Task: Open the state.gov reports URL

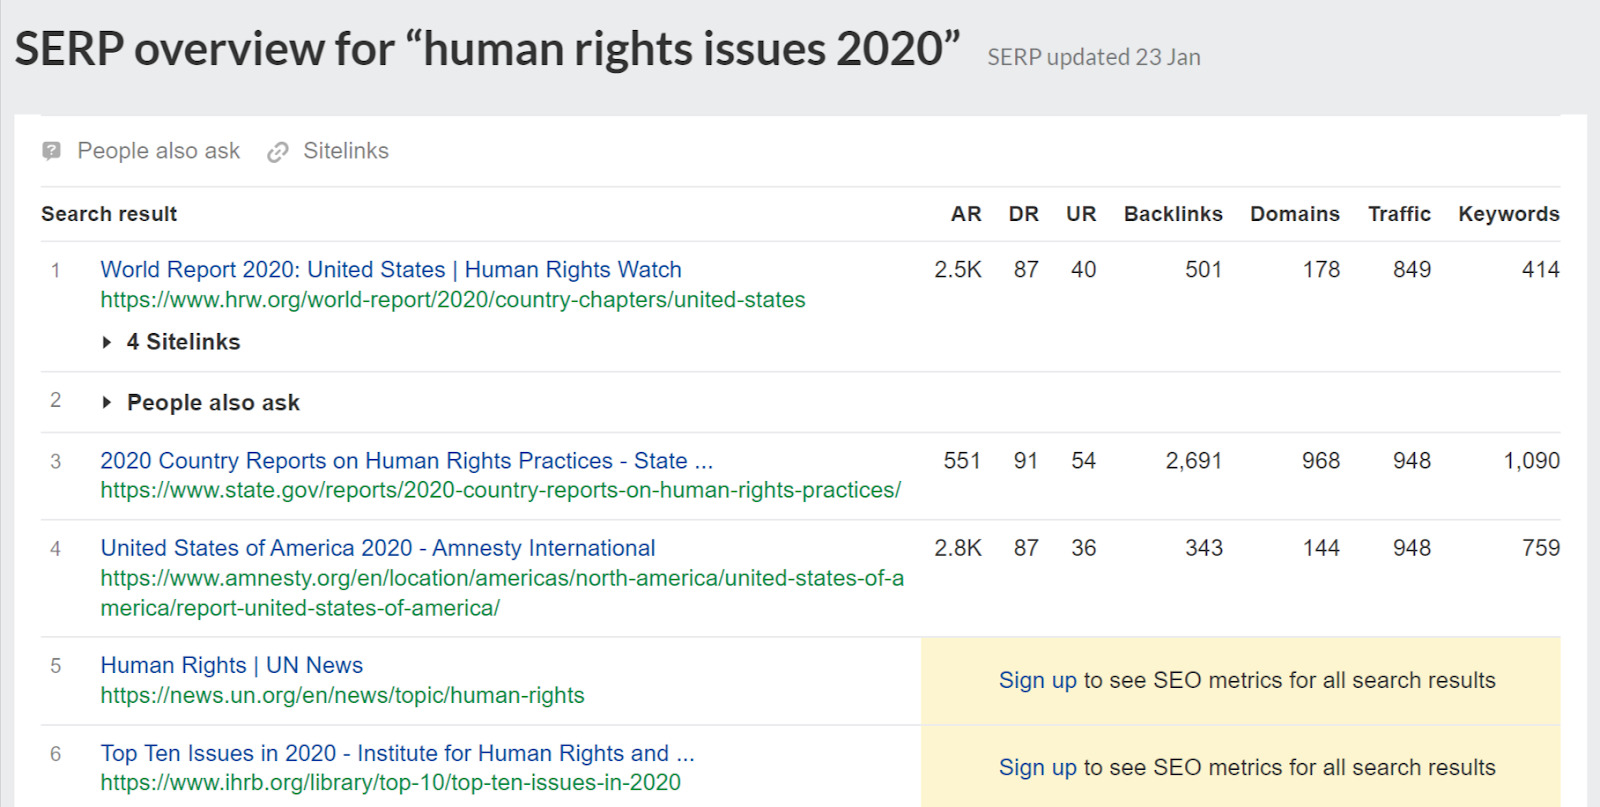Action: pyautogui.click(x=501, y=490)
